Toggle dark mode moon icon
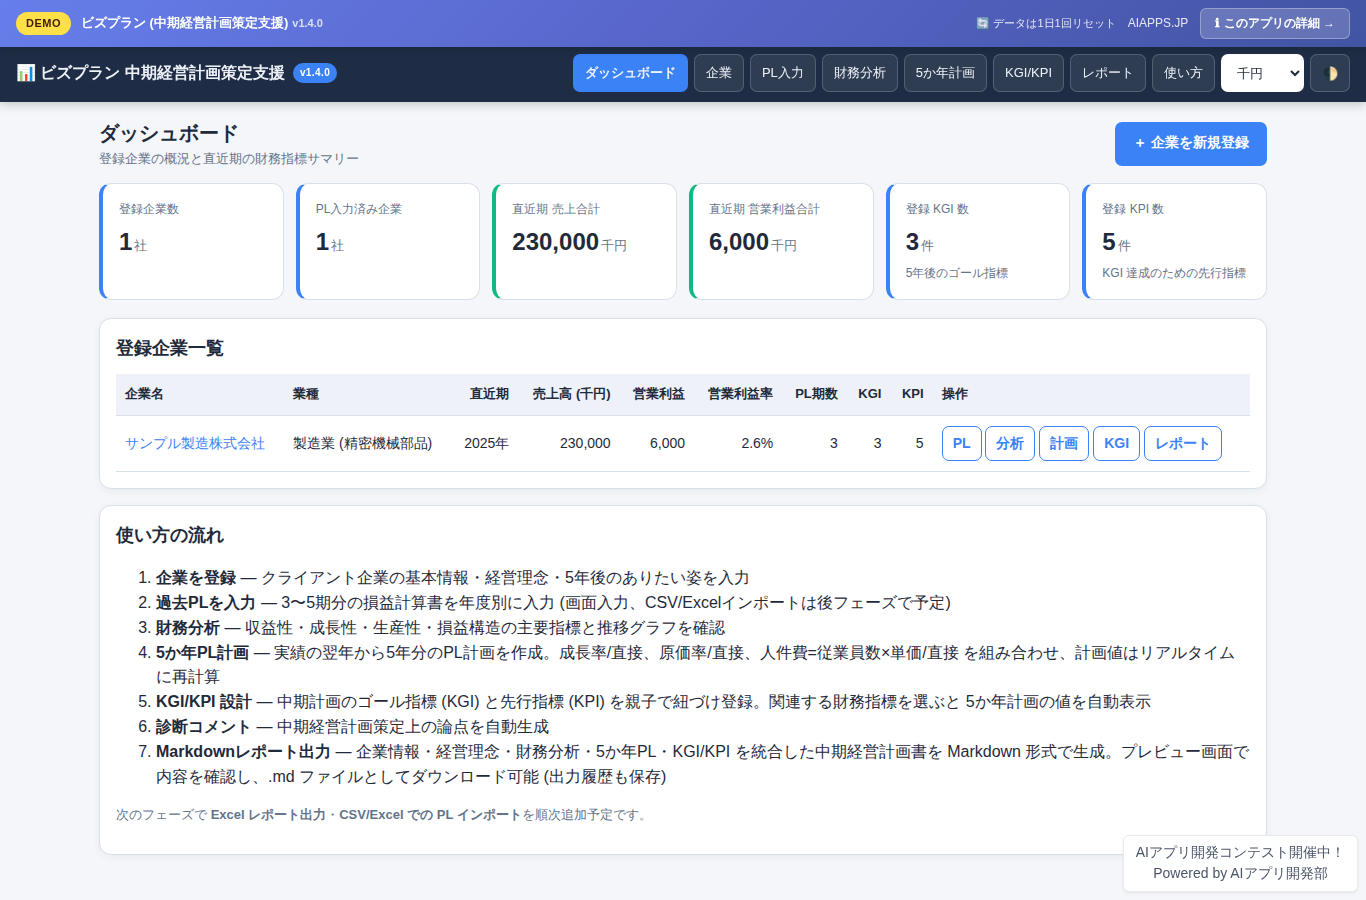Image resolution: width=1366 pixels, height=900 pixels. pyautogui.click(x=1330, y=73)
